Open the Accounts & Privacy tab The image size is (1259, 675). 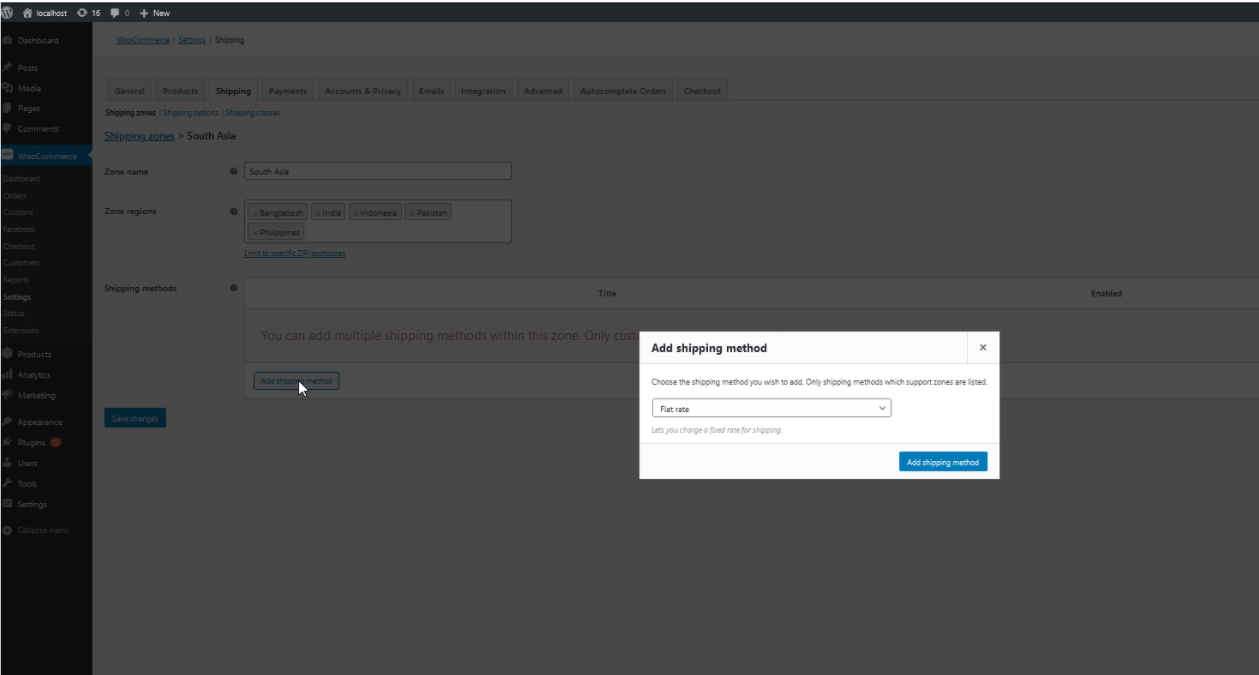coord(363,91)
